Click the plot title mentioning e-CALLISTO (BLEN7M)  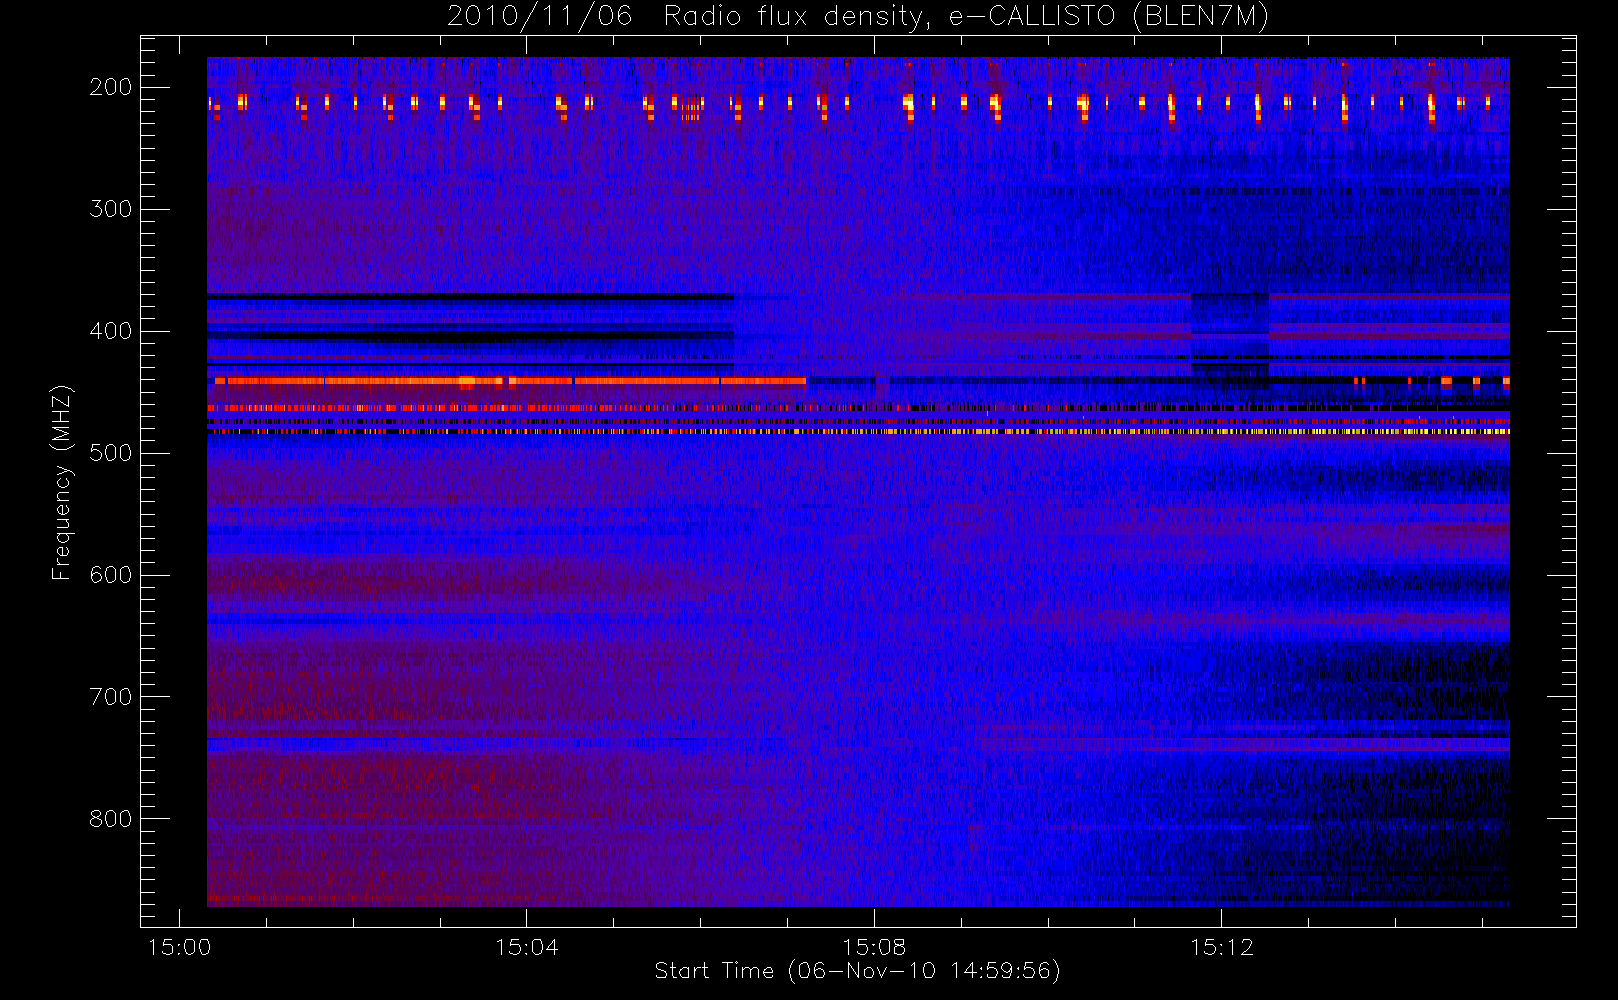858,16
